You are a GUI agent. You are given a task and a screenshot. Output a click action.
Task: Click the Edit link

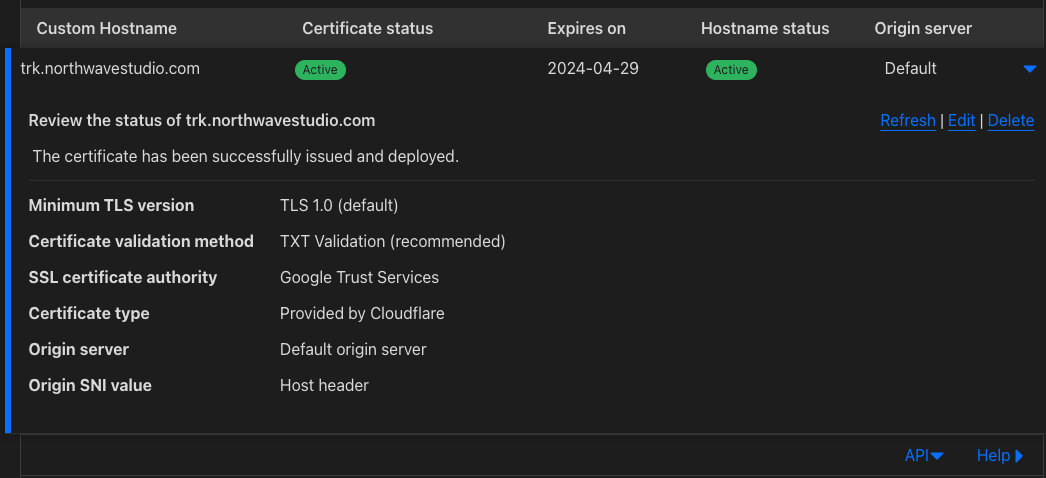pyautogui.click(x=961, y=121)
